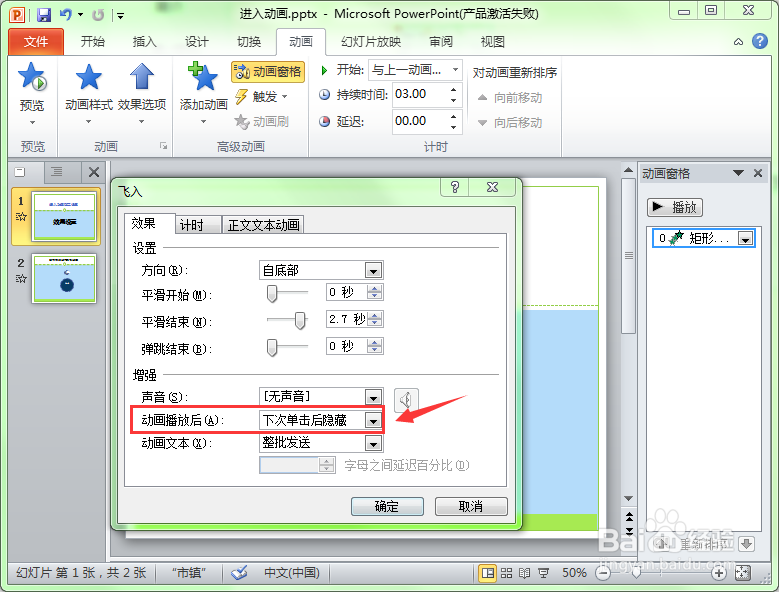779x592 pixels.
Task: Switch to Slide Sorter view icon
Action: (506, 573)
